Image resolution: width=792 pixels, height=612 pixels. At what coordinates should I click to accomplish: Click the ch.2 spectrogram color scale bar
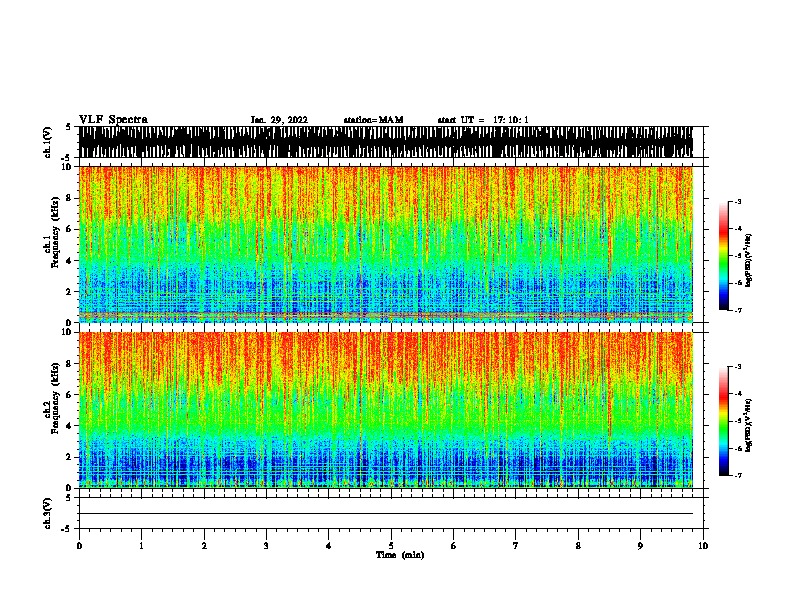724,421
